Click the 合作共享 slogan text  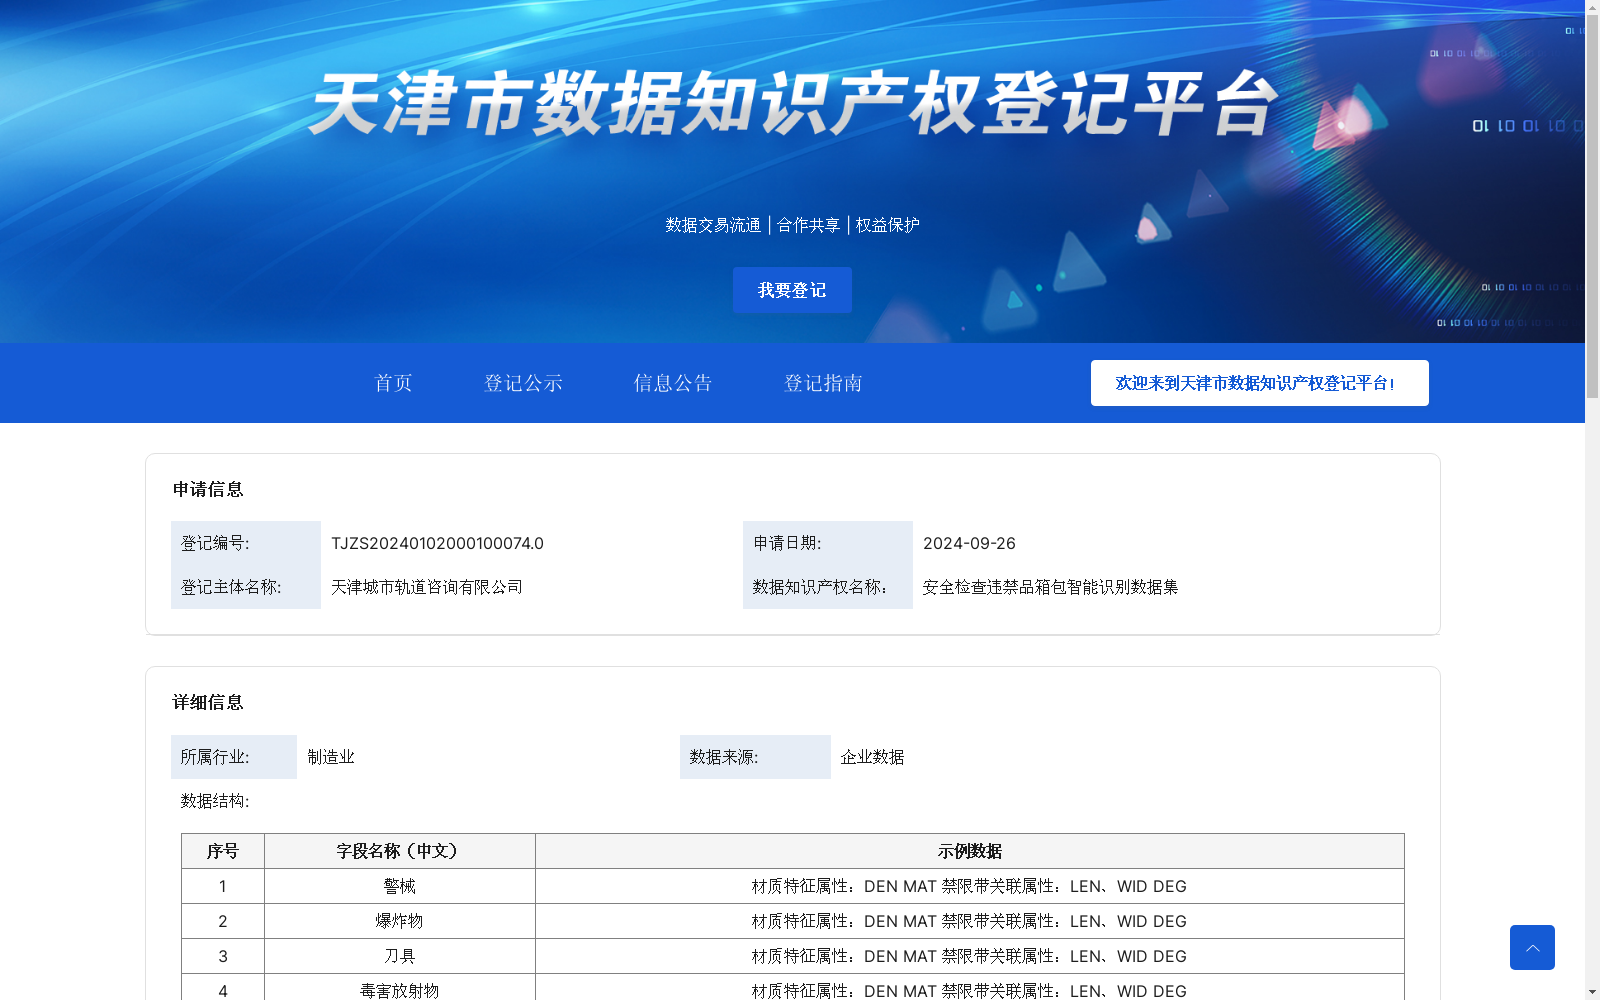coord(809,225)
